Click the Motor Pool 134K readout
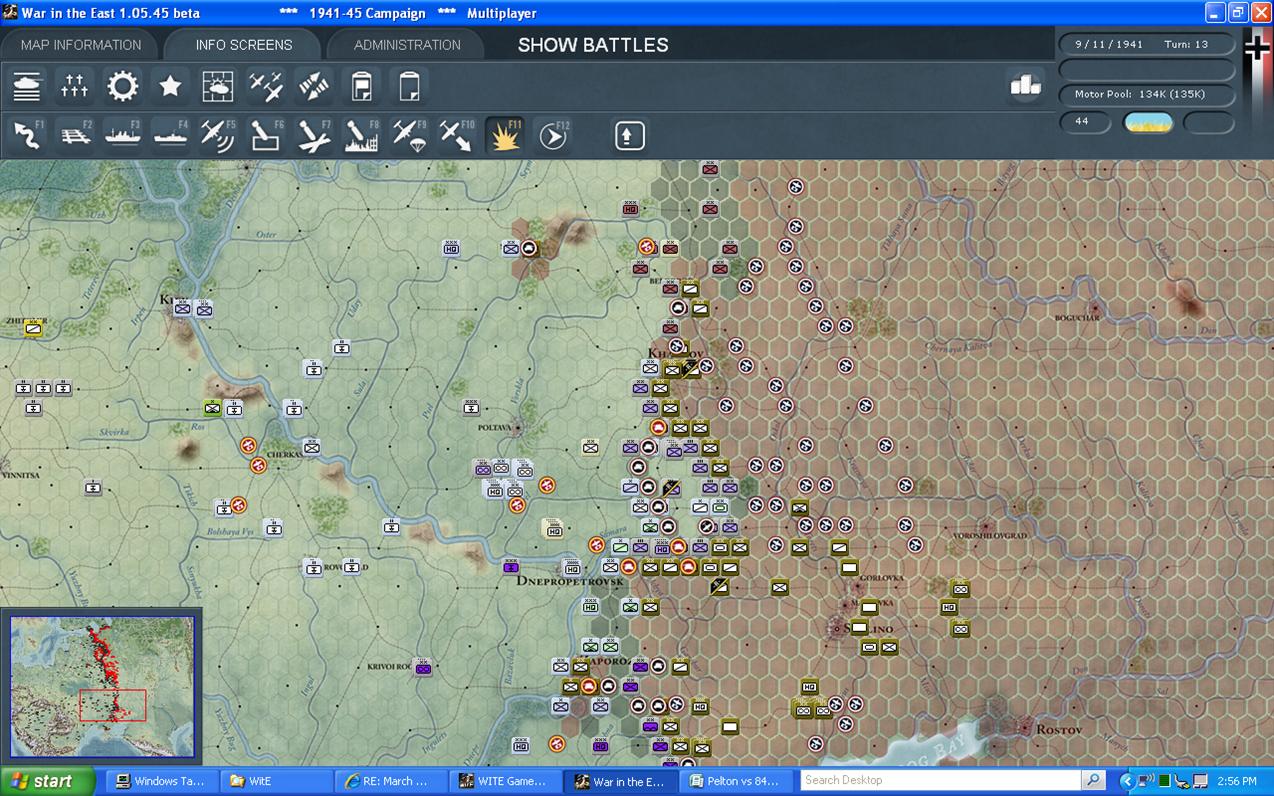 (x=1146, y=94)
